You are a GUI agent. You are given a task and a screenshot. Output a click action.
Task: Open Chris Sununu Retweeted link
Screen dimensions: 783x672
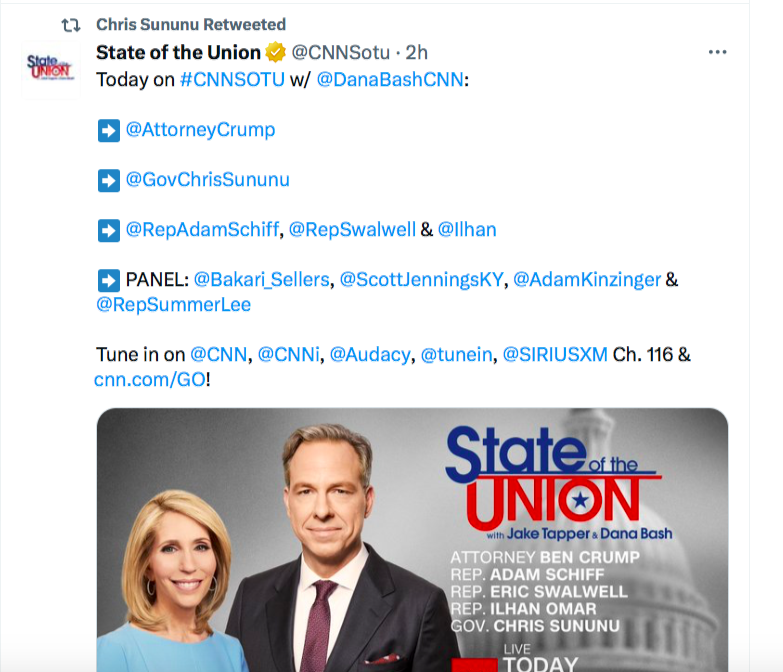coord(191,24)
